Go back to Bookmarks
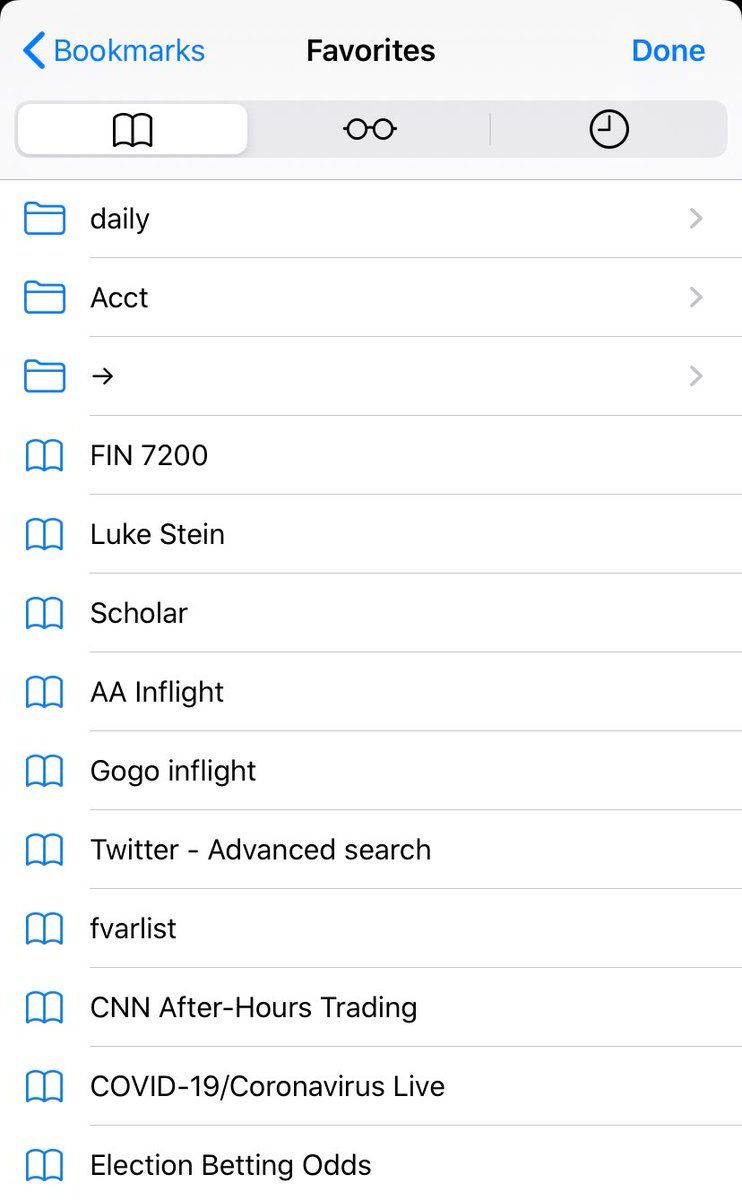The image size is (742, 1200). pos(114,51)
